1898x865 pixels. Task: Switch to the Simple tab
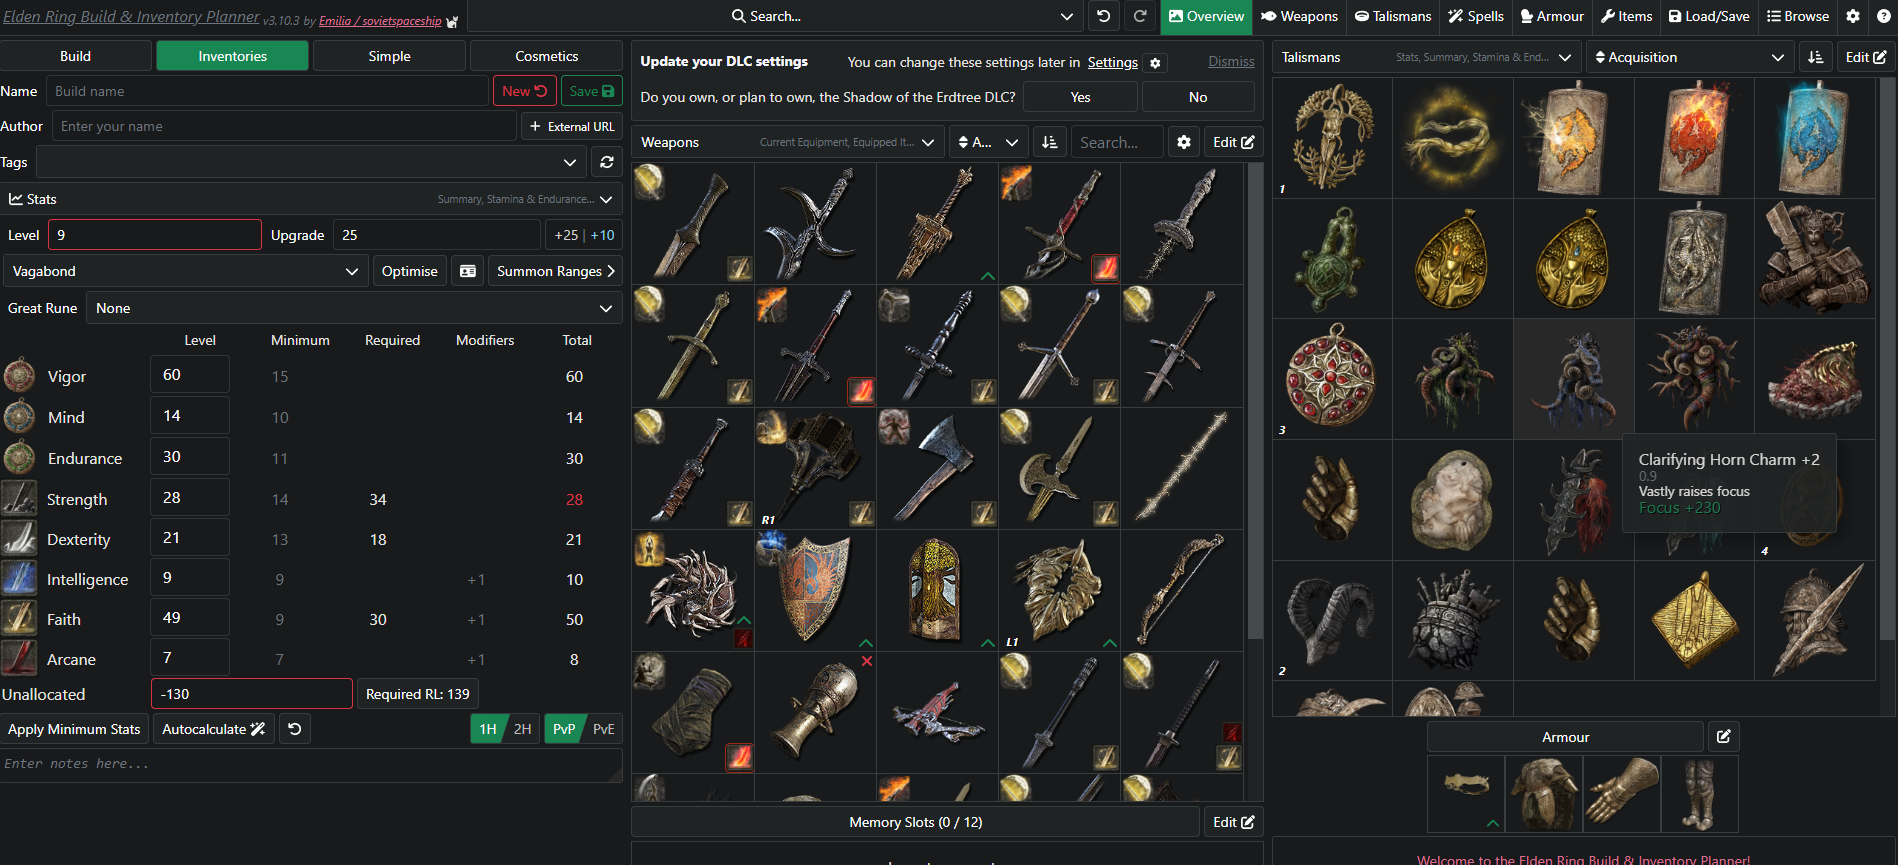pyautogui.click(x=389, y=56)
